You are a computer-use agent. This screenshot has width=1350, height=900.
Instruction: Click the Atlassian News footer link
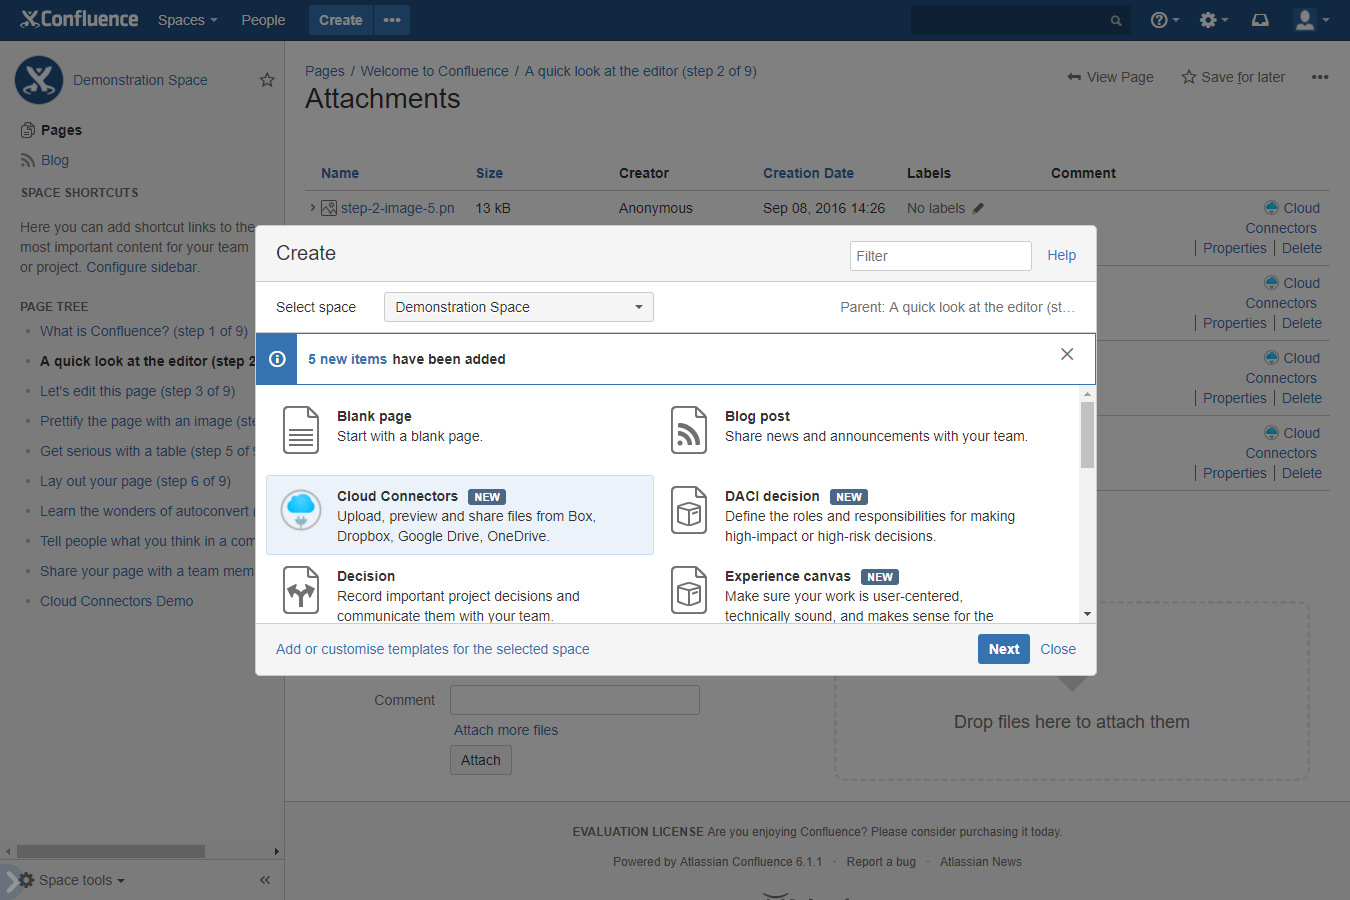click(981, 862)
